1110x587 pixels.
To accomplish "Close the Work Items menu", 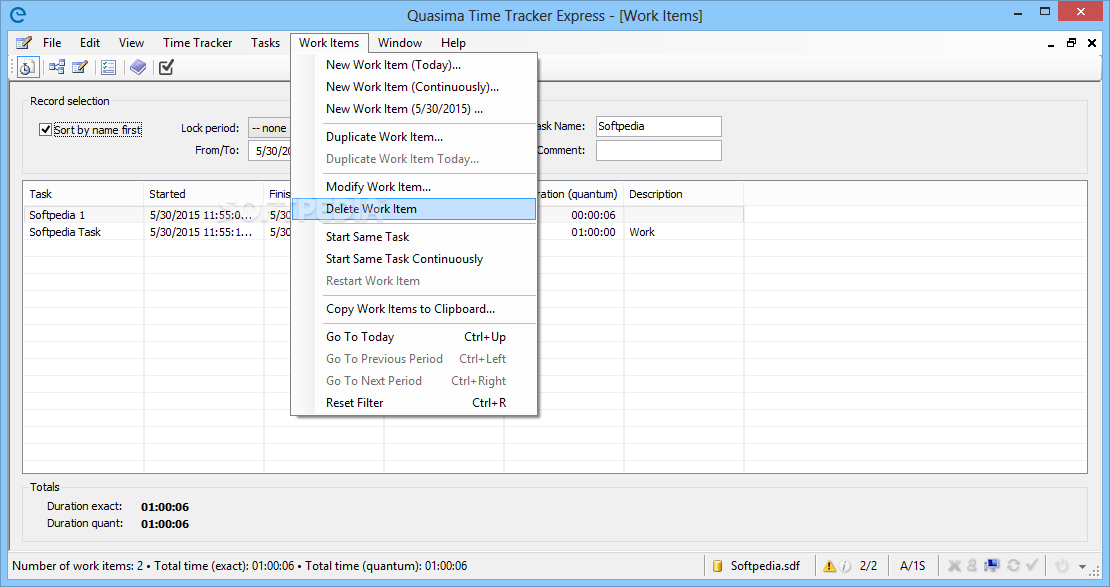I will (329, 42).
